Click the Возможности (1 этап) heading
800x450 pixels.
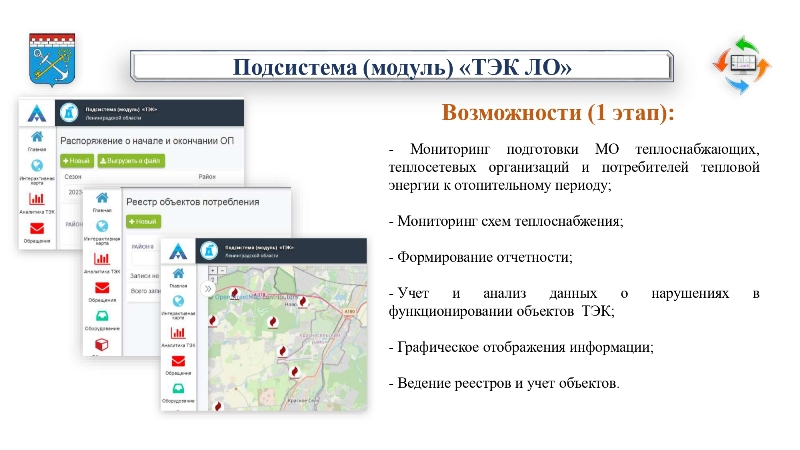(x=558, y=112)
